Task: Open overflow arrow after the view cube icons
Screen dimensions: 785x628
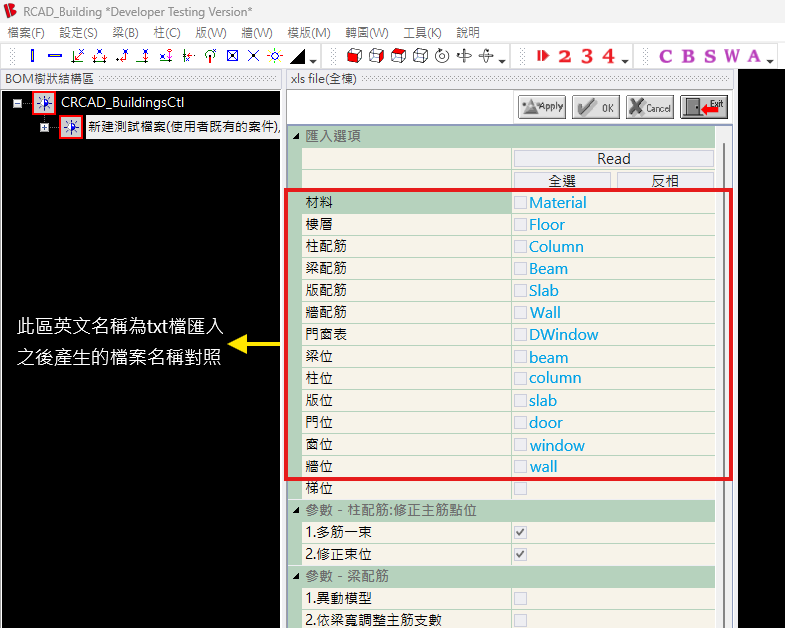Action: [x=502, y=61]
